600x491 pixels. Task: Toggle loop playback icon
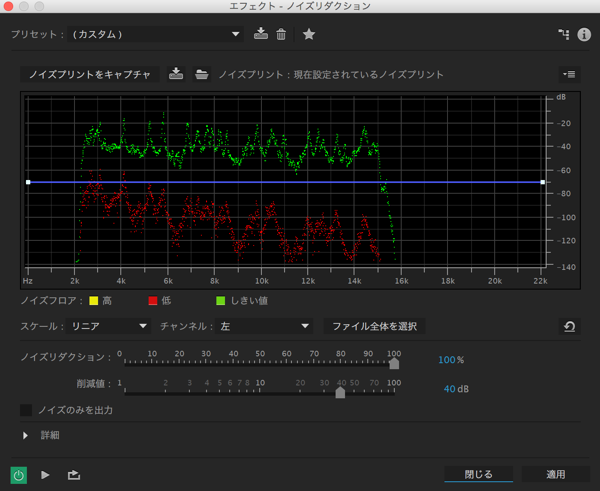pos(74,475)
